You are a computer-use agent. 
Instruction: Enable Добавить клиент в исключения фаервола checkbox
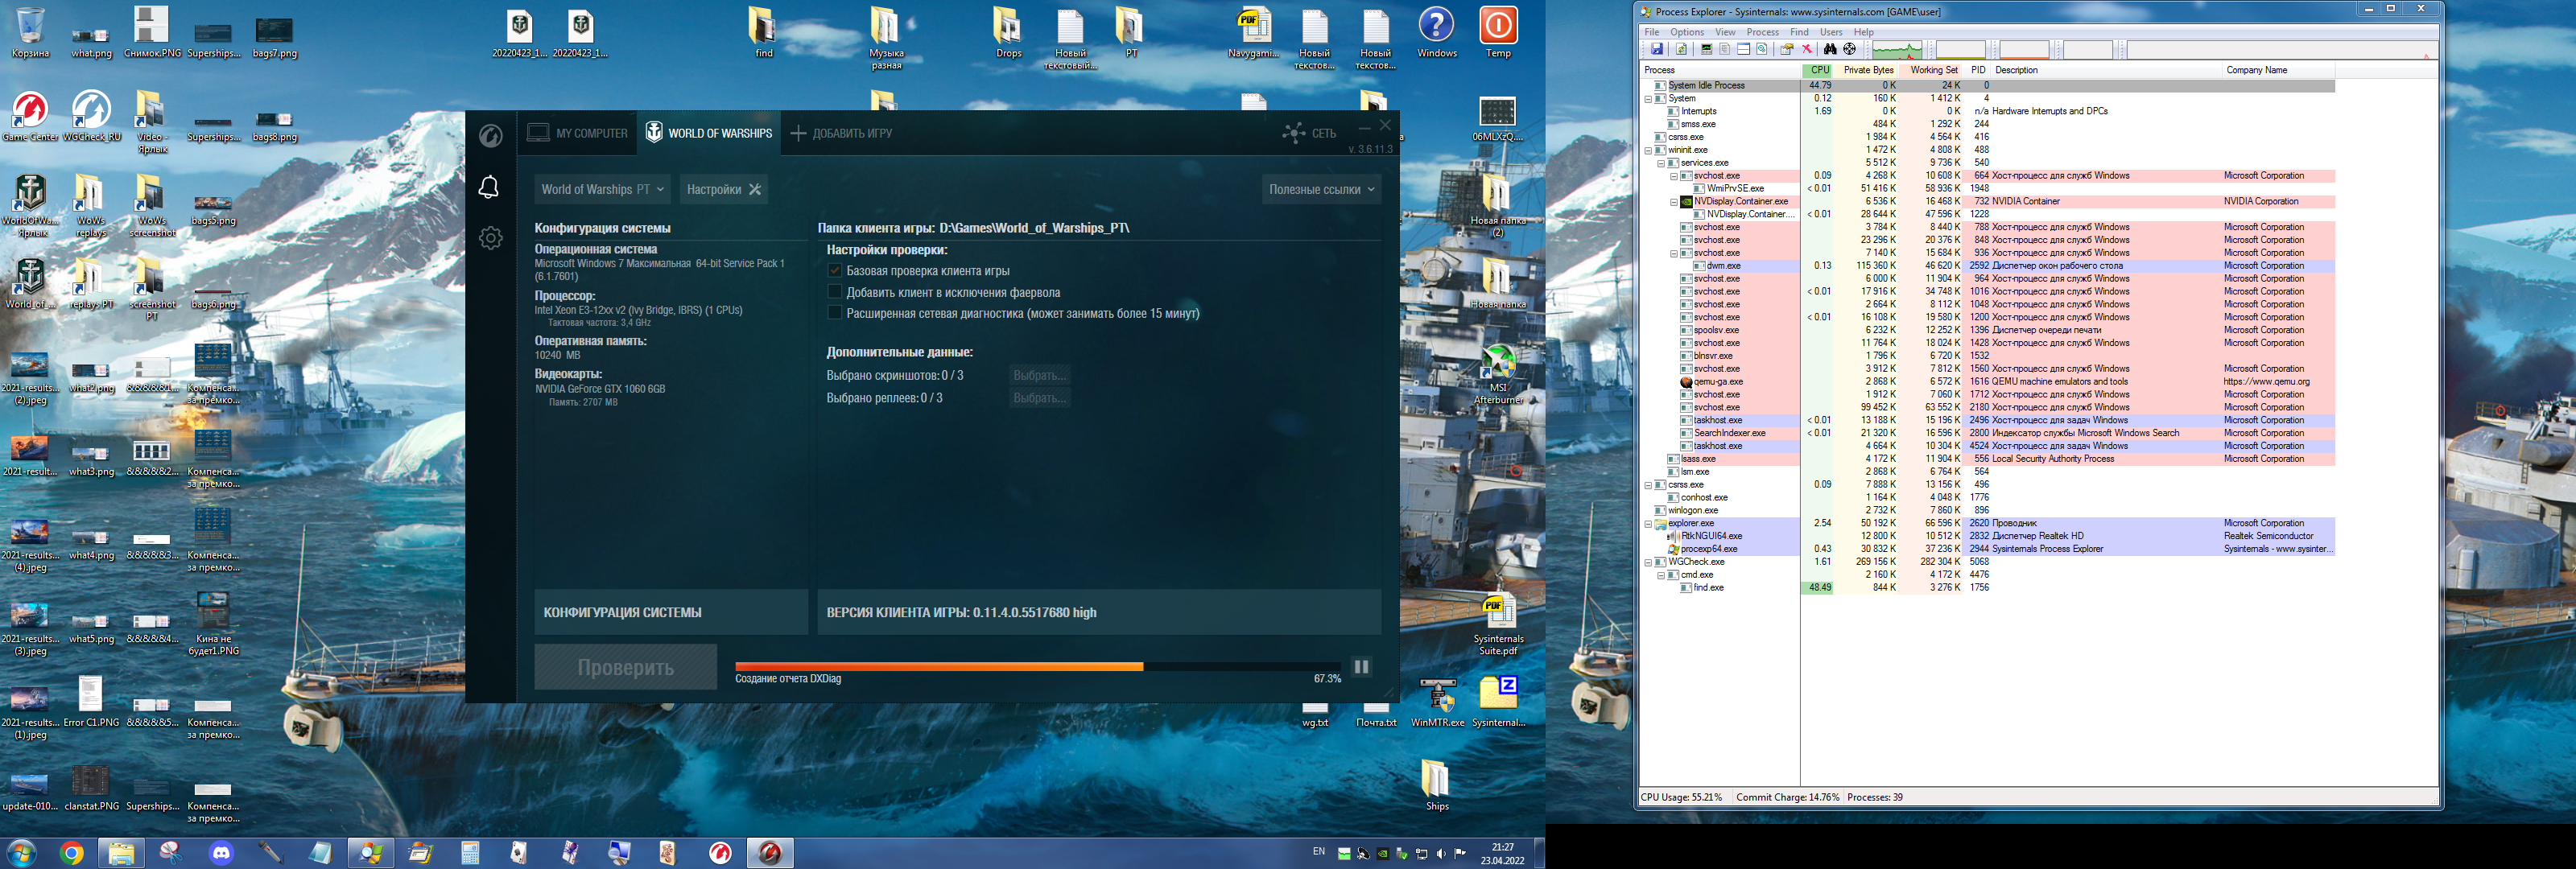pos(834,292)
